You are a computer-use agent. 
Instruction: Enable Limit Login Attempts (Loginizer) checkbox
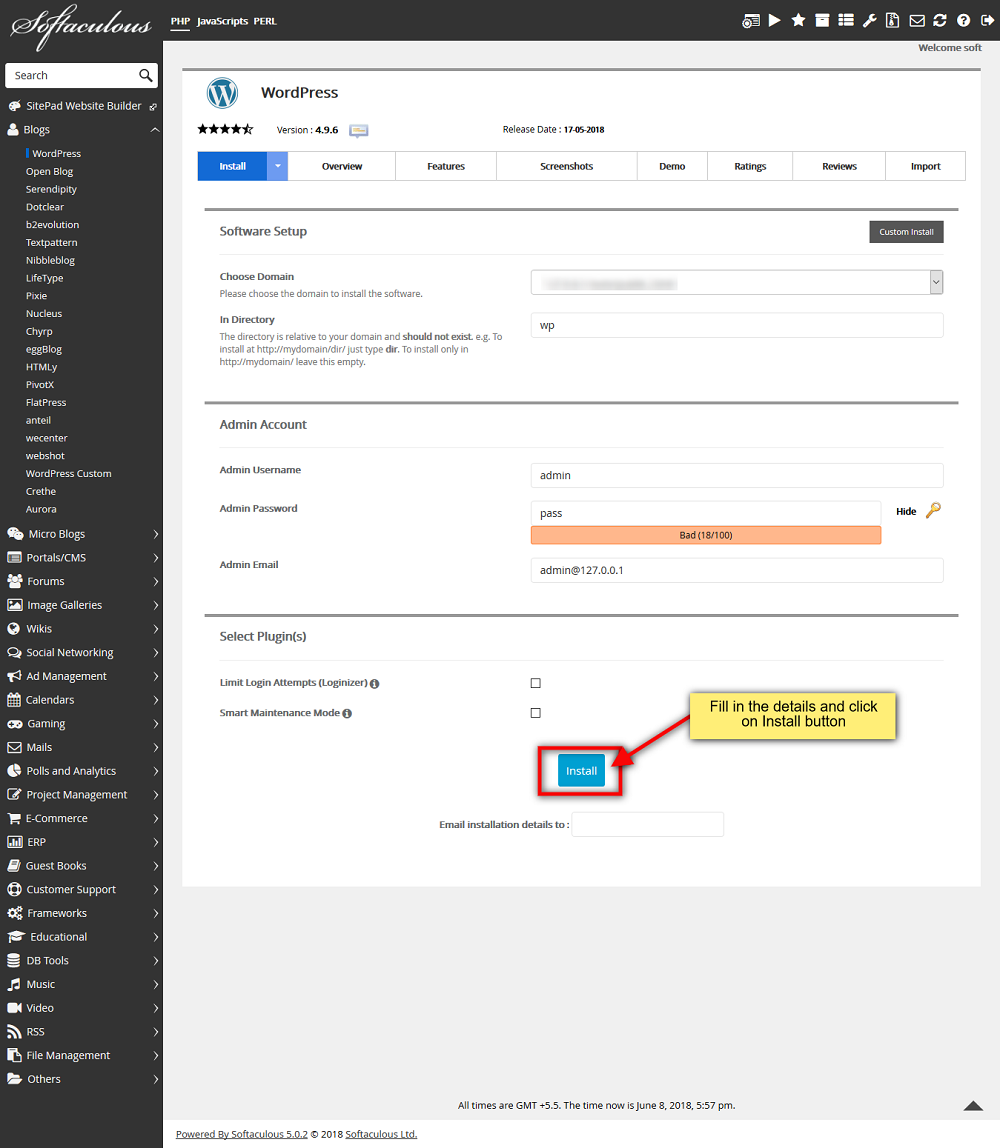pyautogui.click(x=536, y=683)
